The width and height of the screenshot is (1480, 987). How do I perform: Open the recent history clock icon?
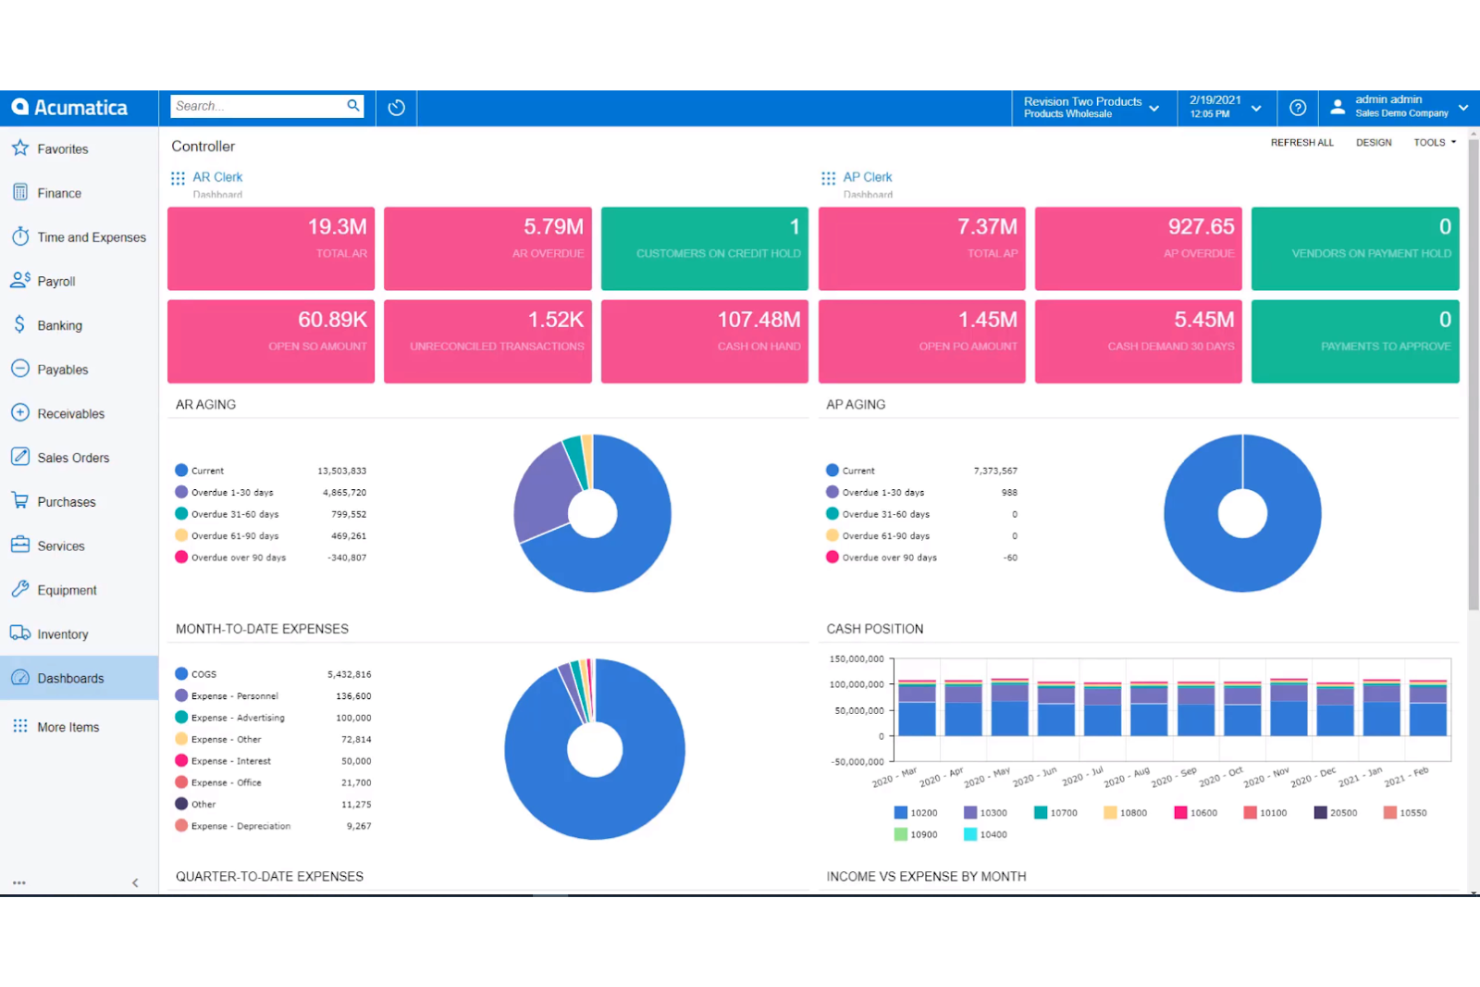396,107
